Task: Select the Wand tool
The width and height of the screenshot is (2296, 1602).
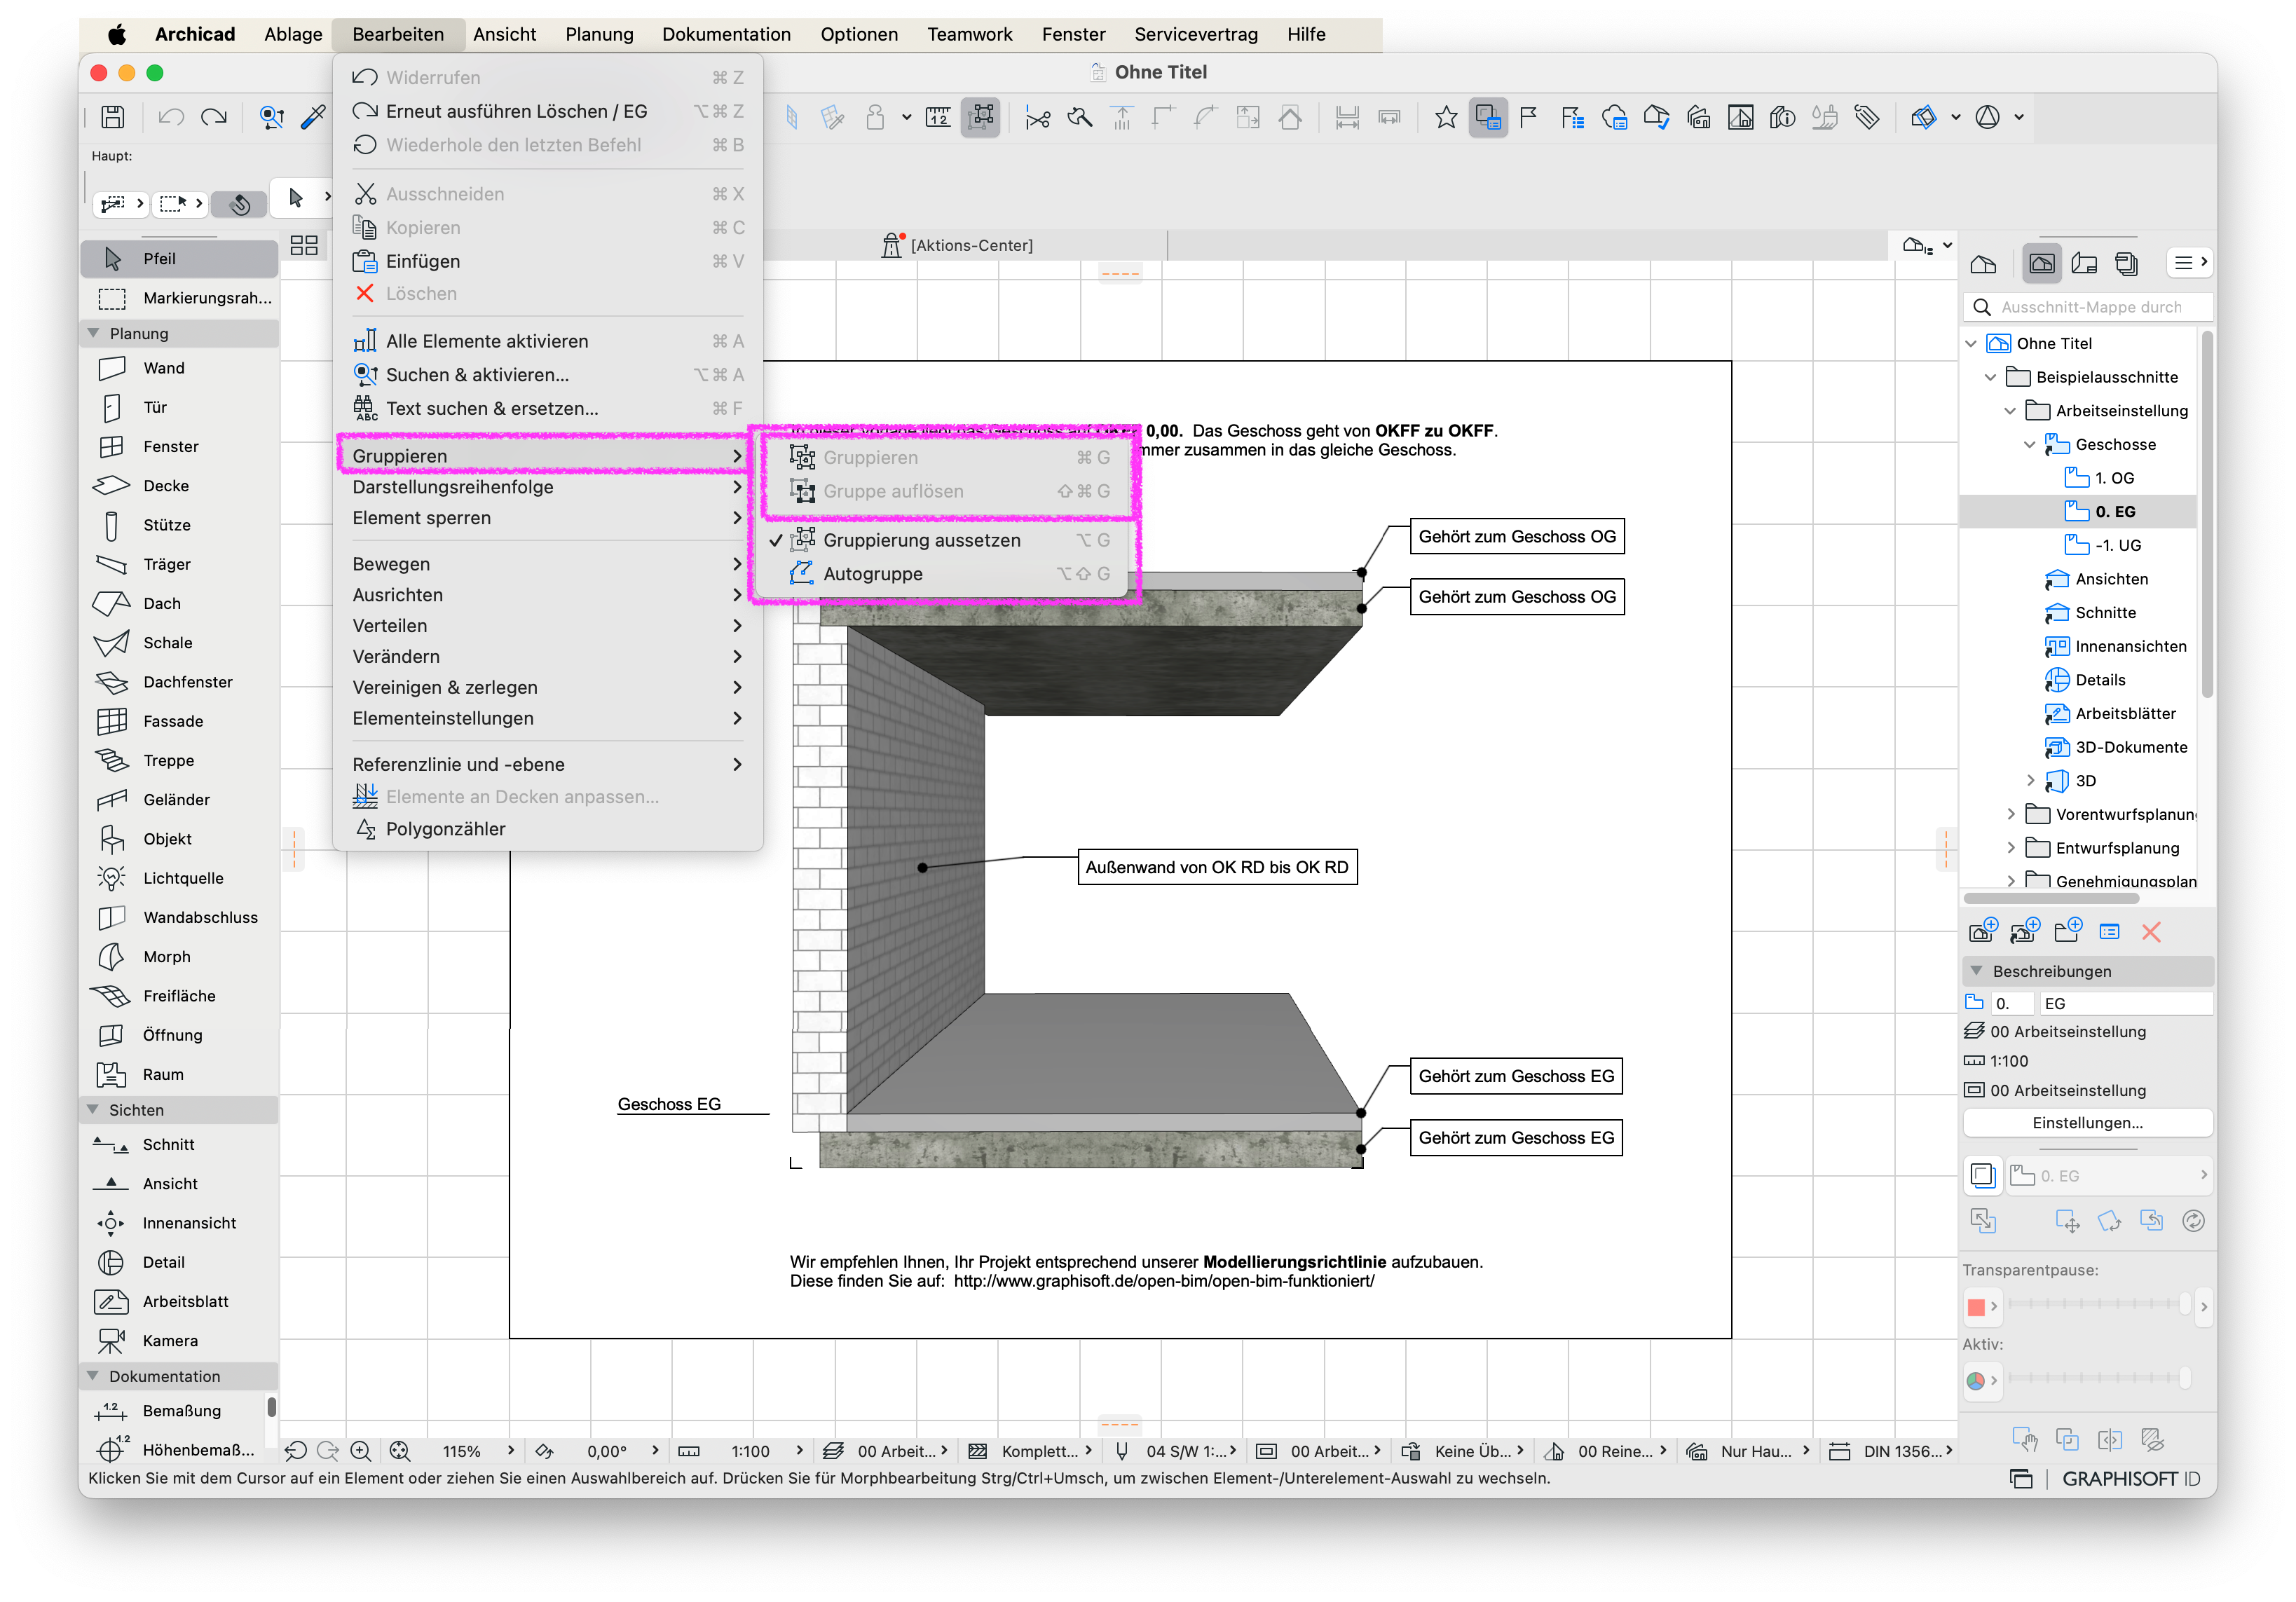Action: click(x=178, y=368)
